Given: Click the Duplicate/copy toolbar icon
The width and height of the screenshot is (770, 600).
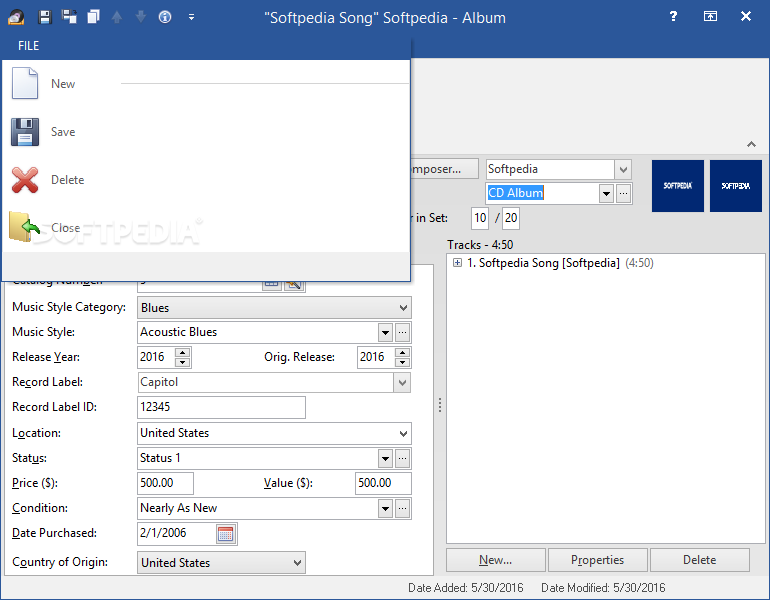Looking at the screenshot, I should 93,17.
